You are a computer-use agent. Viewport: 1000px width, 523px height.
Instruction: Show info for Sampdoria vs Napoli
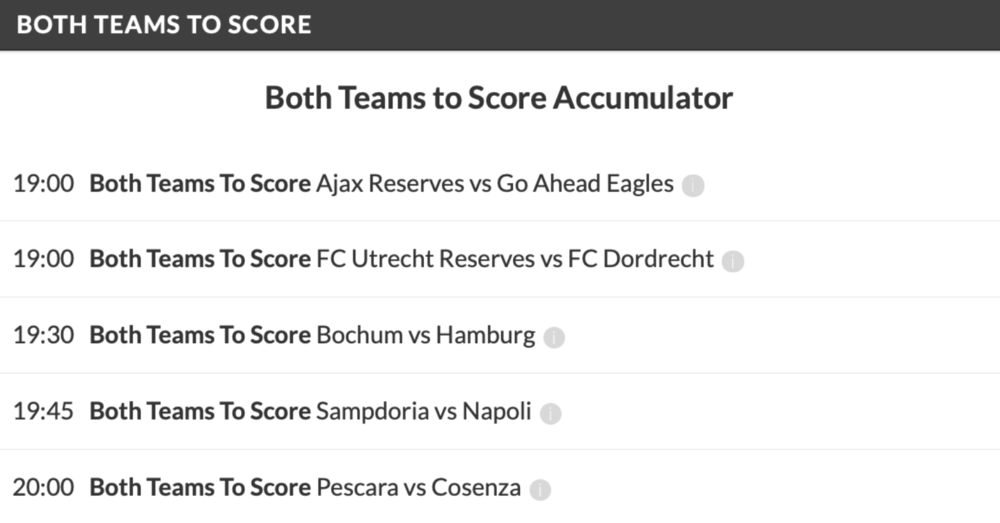[550, 413]
